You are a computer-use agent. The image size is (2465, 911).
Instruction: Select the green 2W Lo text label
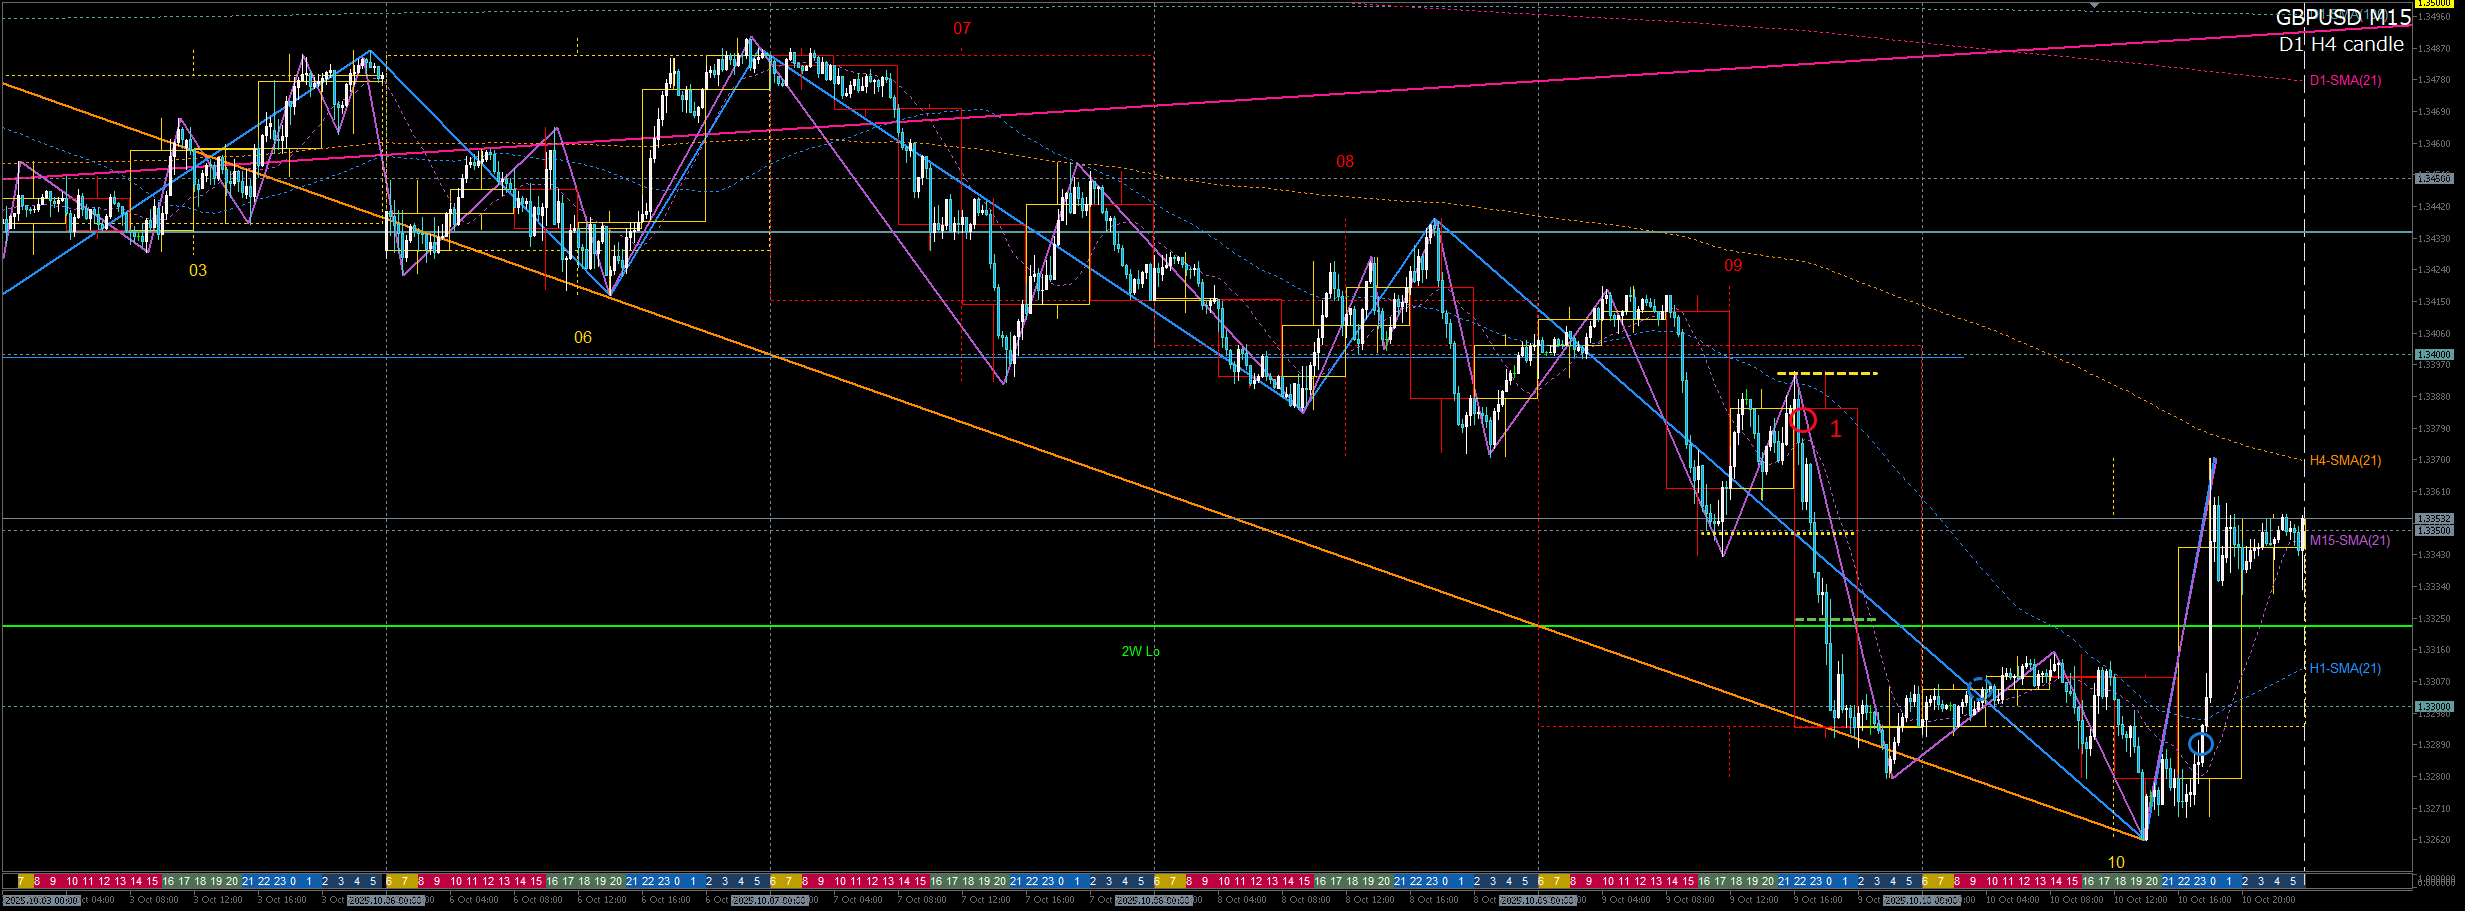point(1140,652)
